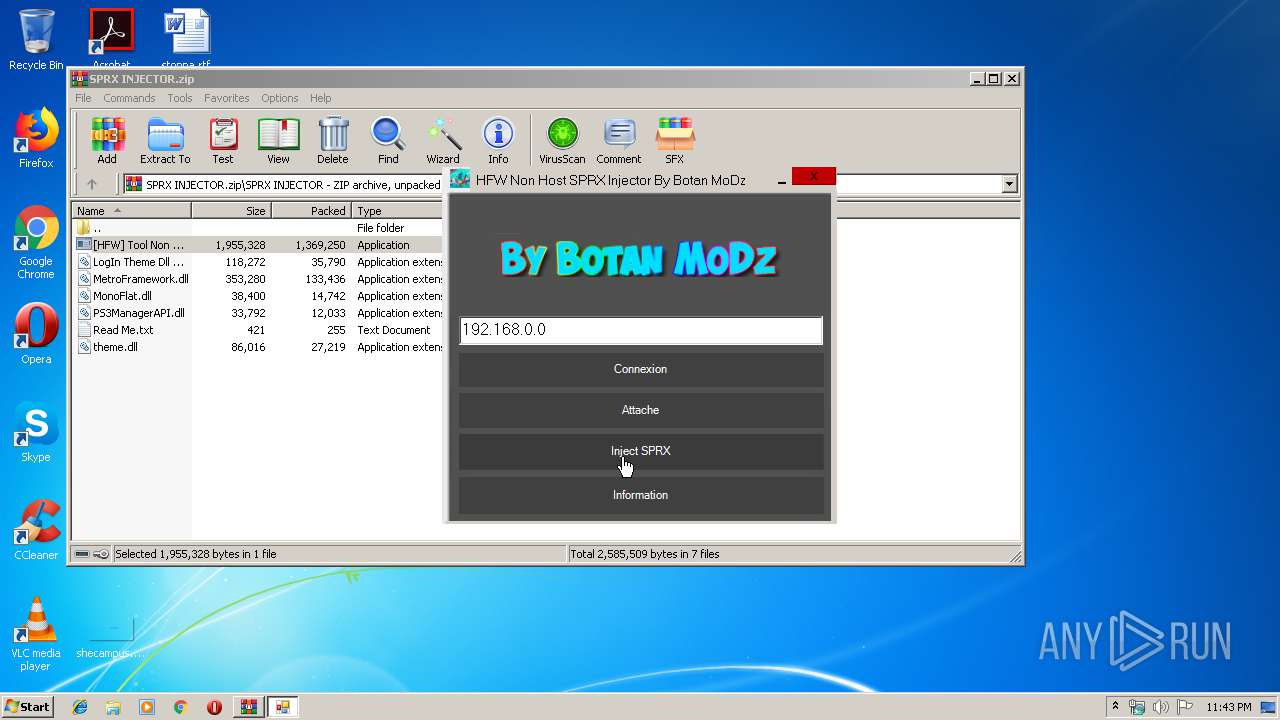Open the Favorites menu
This screenshot has height=720, width=1280.
(227, 98)
